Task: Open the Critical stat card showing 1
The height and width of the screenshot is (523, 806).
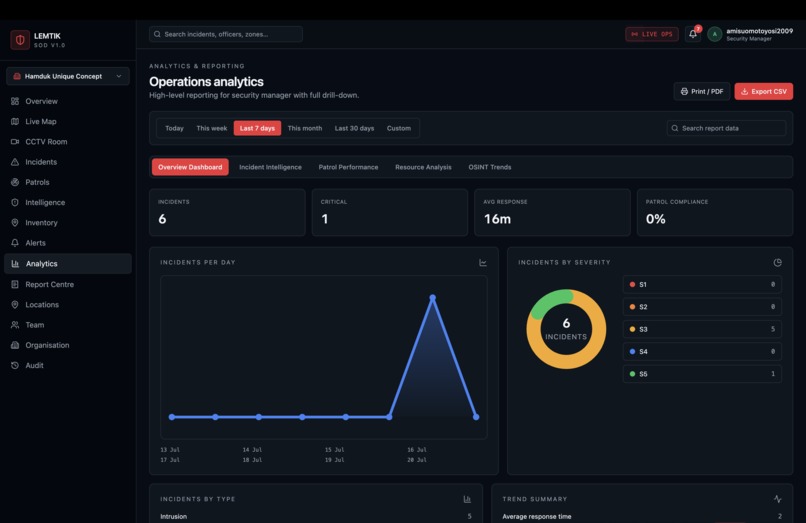Action: (x=390, y=212)
